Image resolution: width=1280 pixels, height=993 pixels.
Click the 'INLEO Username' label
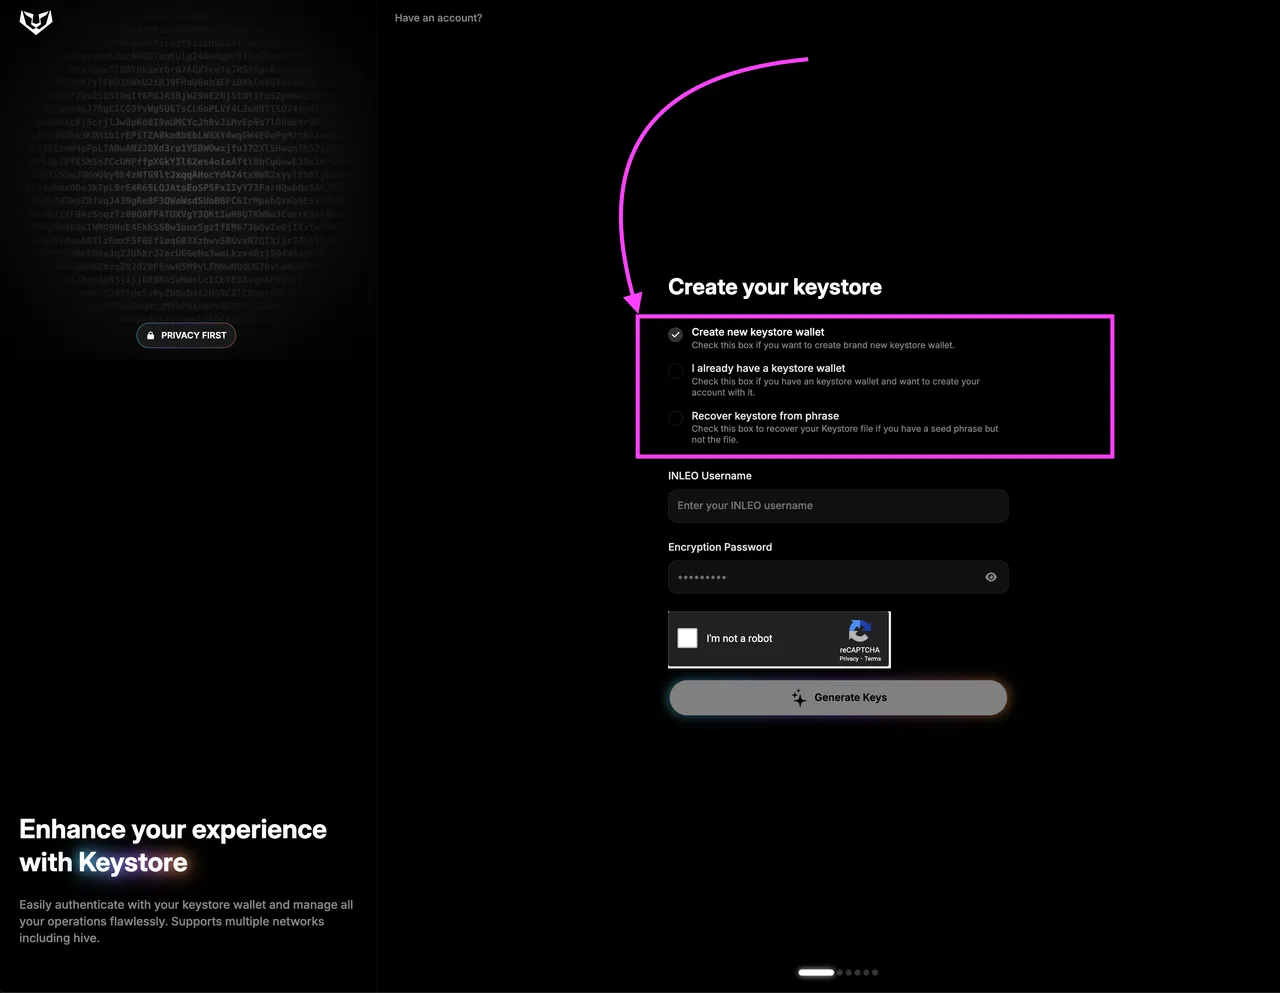(710, 476)
